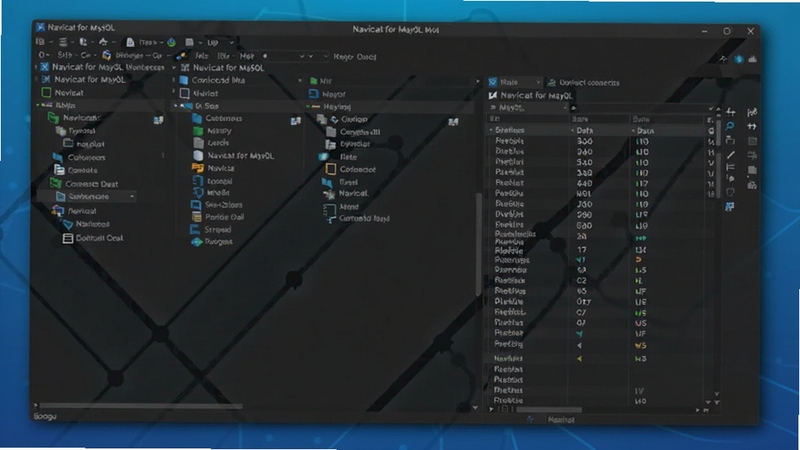The image size is (800, 450).
Task: Select the Navicat item in third column list
Action: pyautogui.click(x=346, y=194)
